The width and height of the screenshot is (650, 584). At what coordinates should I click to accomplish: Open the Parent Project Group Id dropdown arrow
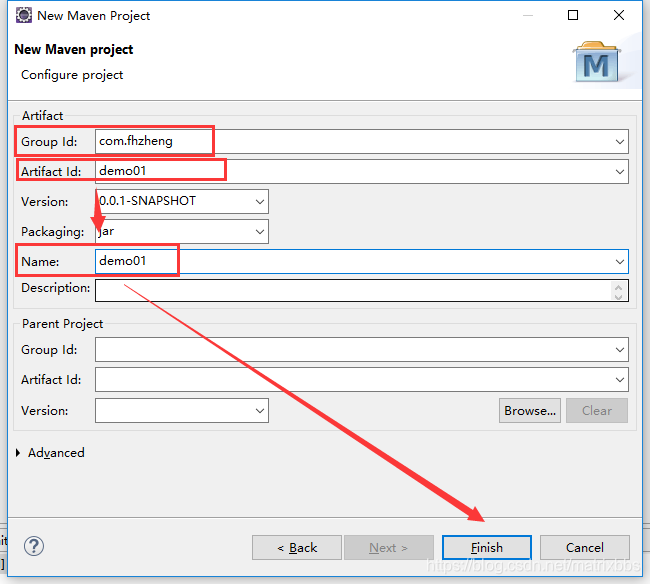click(619, 349)
